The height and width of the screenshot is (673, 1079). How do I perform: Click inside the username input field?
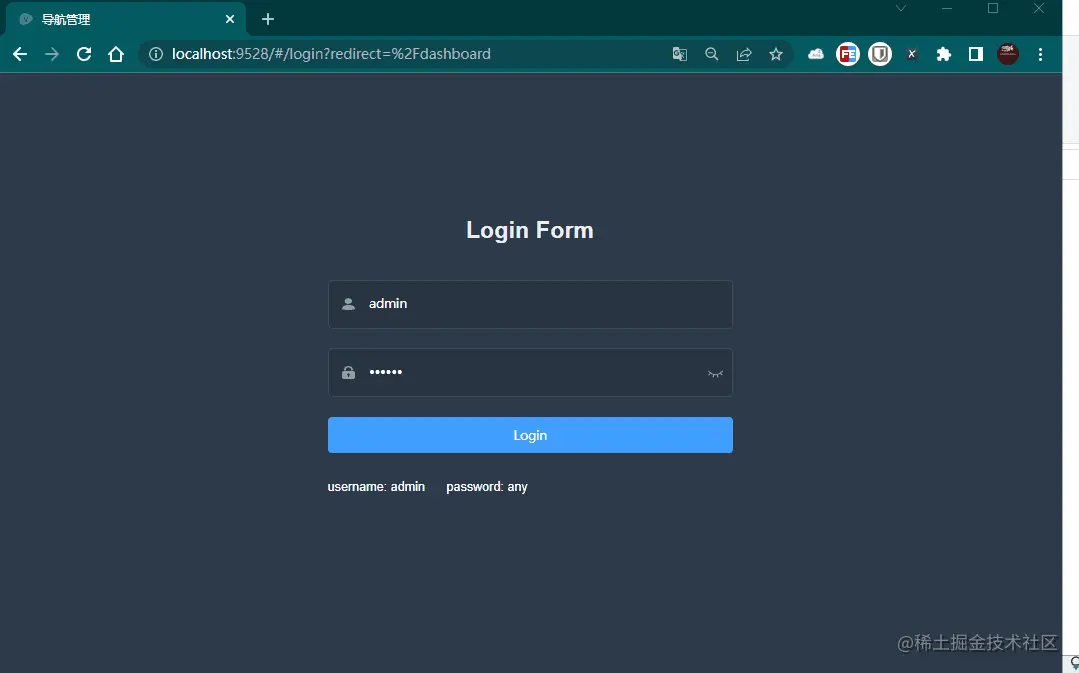500,303
